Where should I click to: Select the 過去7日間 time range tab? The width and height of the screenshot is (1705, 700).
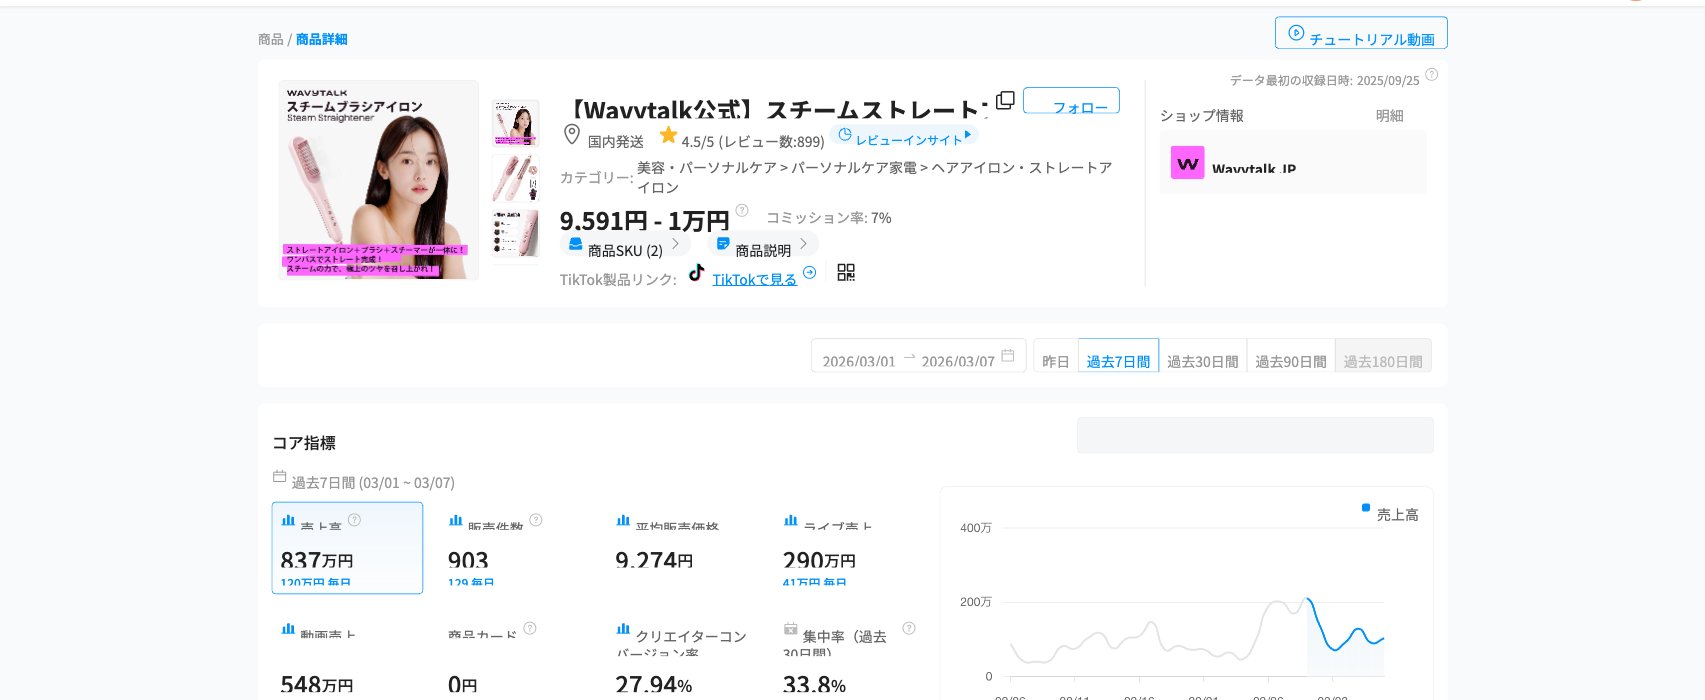[x=1118, y=357]
